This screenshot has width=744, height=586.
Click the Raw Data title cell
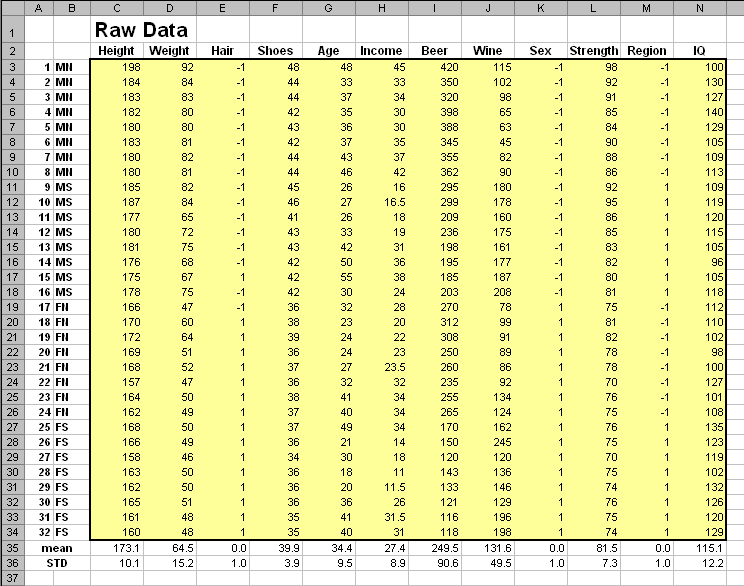(x=141, y=30)
